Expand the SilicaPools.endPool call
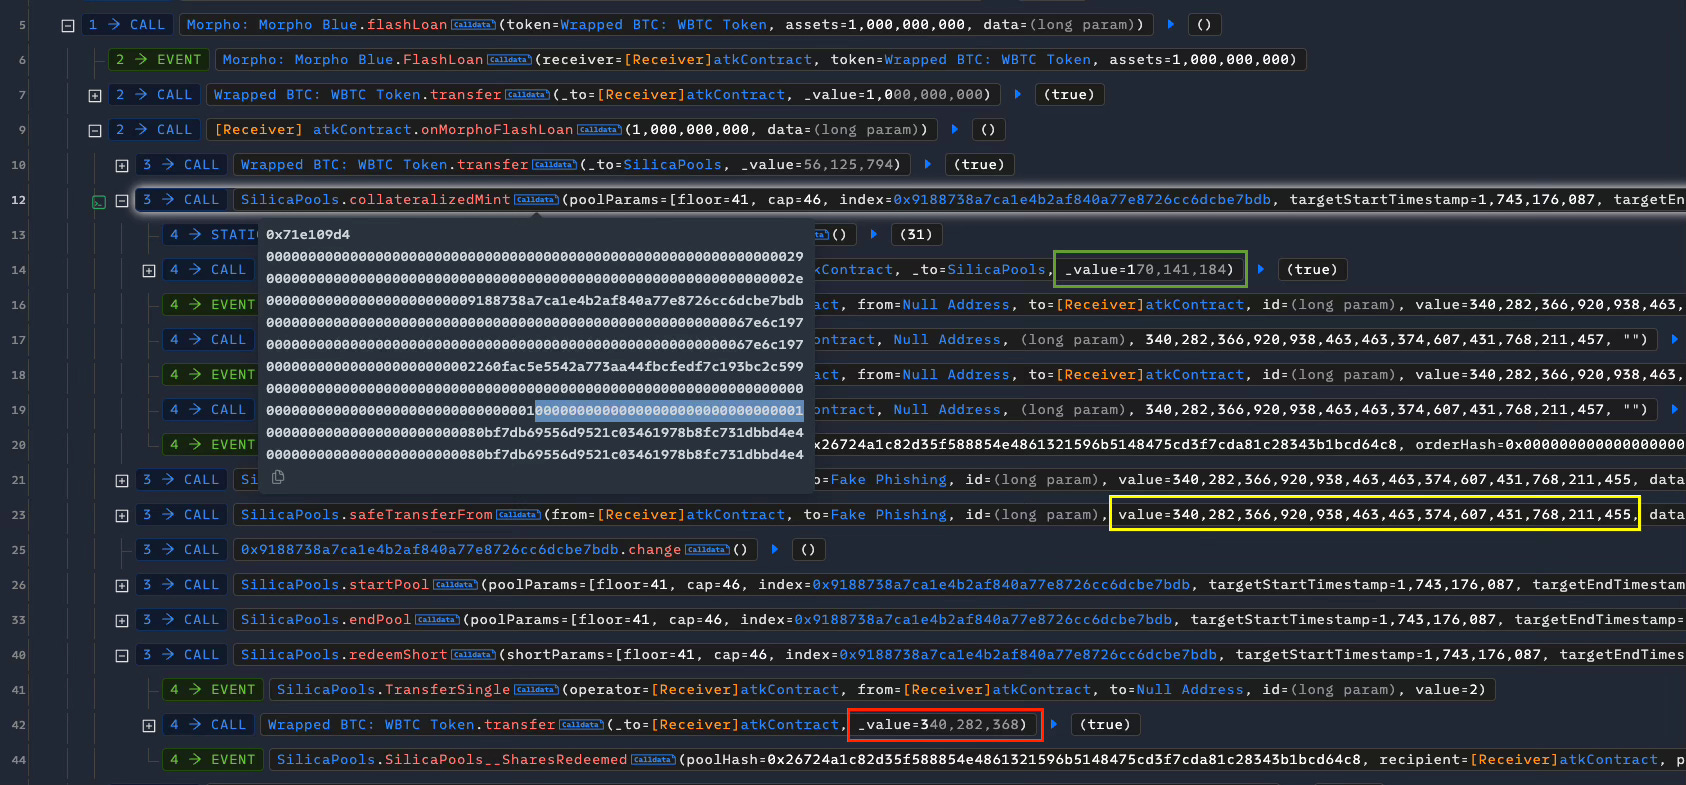The width and height of the screenshot is (1686, 785). click(x=122, y=620)
